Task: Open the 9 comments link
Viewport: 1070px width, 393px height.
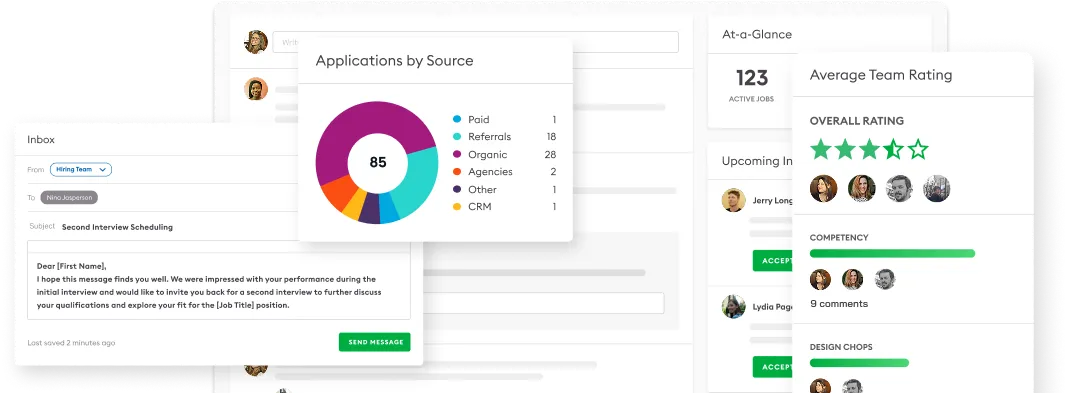Action: click(839, 304)
